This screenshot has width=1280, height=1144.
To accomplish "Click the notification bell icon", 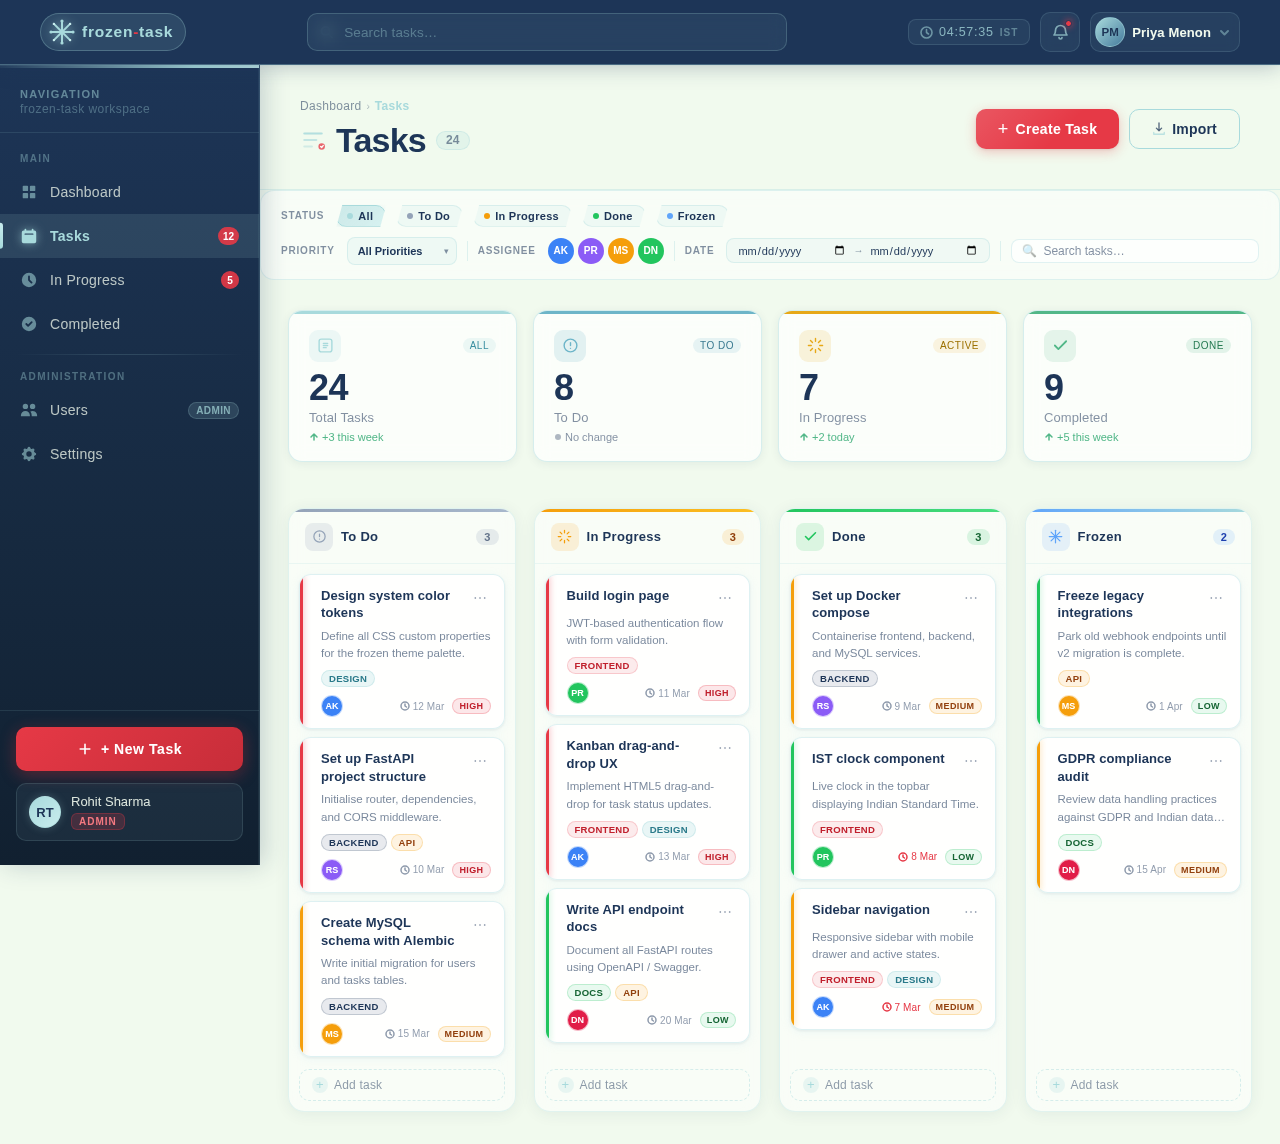I will click(x=1060, y=32).
